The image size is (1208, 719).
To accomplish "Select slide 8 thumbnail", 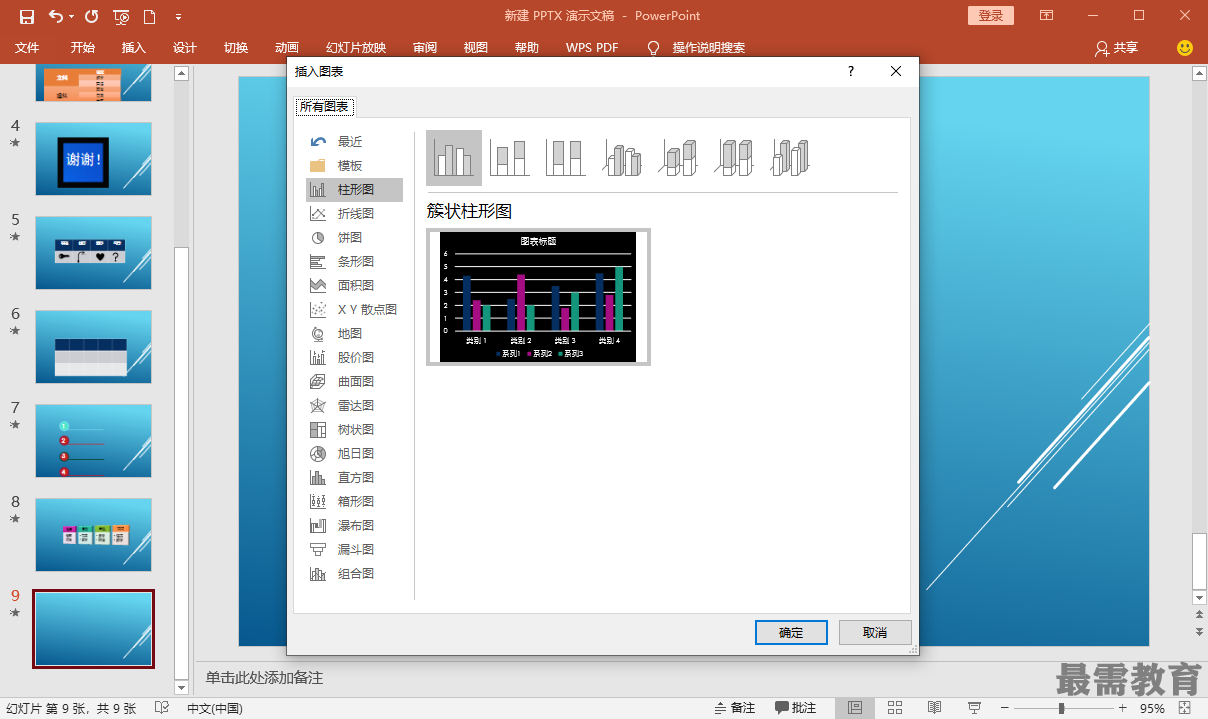I will tap(93, 535).
